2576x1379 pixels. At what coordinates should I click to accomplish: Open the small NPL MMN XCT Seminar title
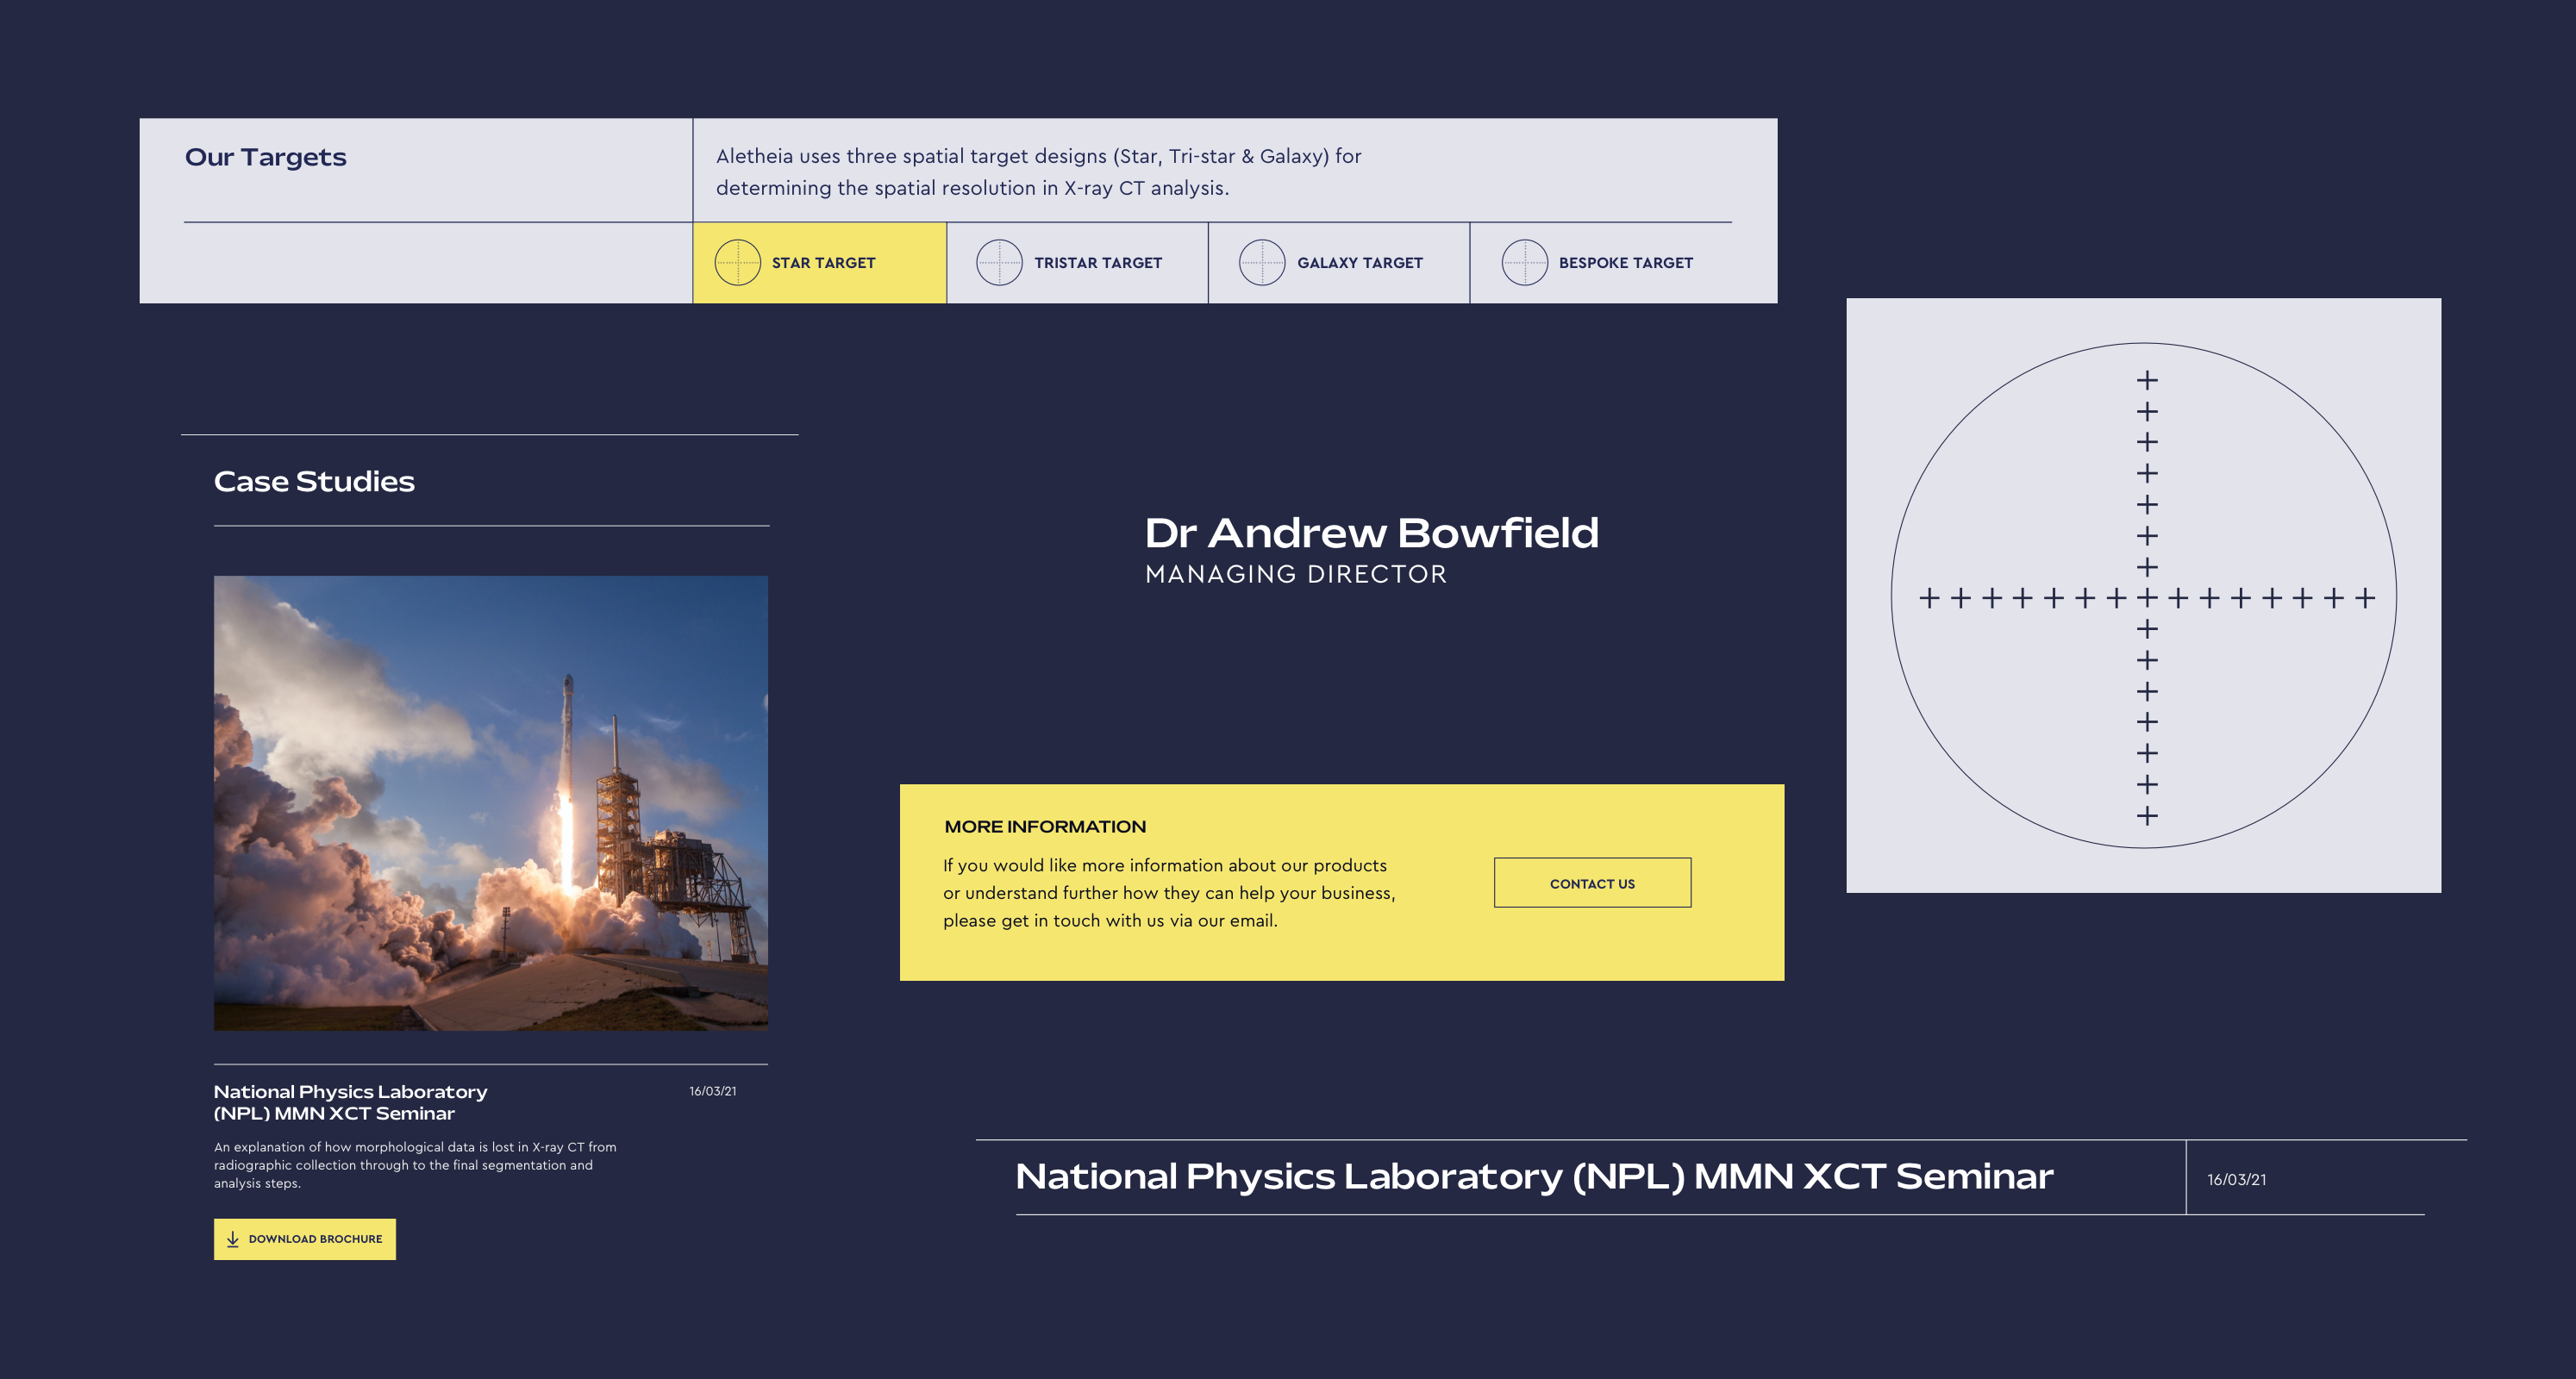pyautogui.click(x=350, y=1102)
